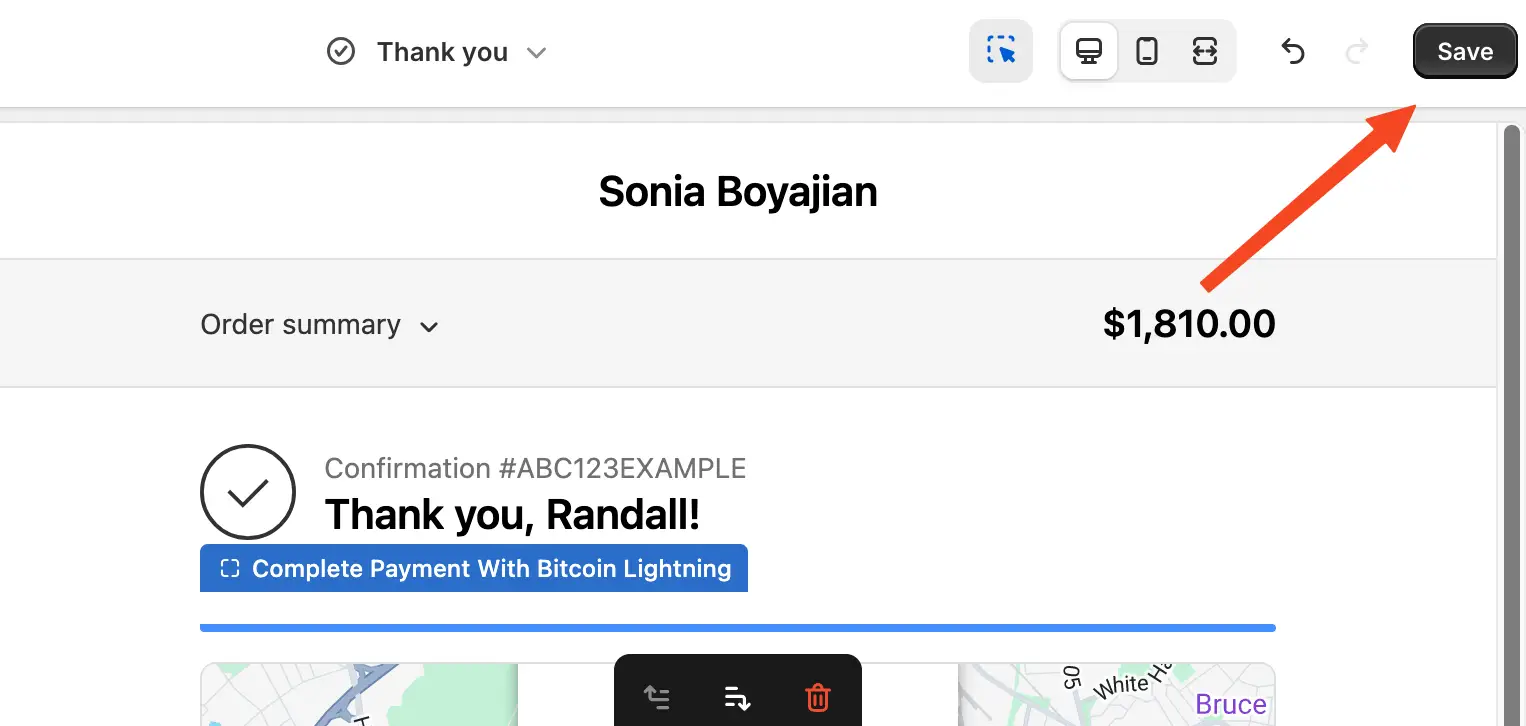Screen dimensions: 1526x726
Task: Click the move section icon in the floating toolbar
Action: (737, 697)
